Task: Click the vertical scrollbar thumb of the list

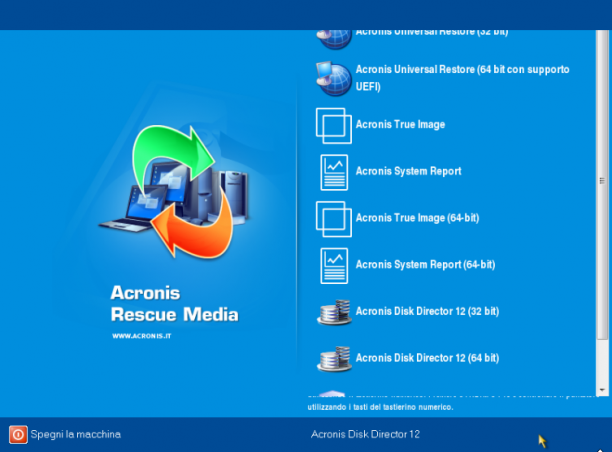Action: (601, 184)
